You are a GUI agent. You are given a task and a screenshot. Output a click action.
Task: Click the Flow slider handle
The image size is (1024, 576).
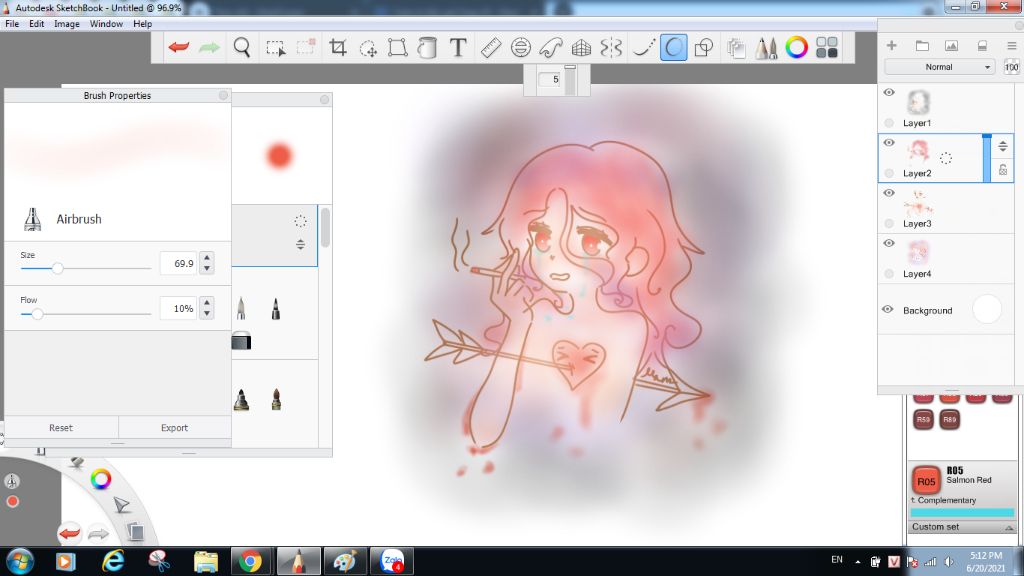(x=37, y=313)
